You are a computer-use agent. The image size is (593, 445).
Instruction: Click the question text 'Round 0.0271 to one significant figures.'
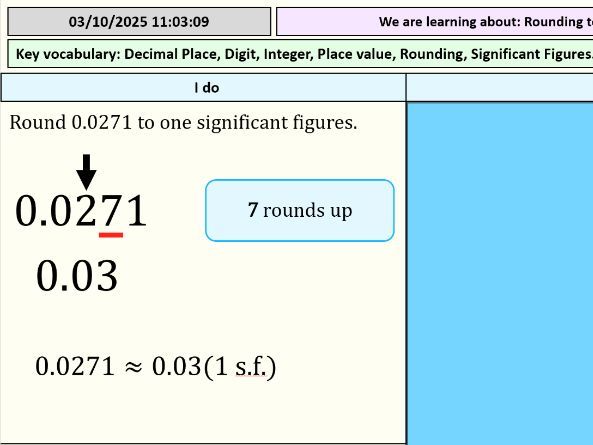tap(183, 122)
